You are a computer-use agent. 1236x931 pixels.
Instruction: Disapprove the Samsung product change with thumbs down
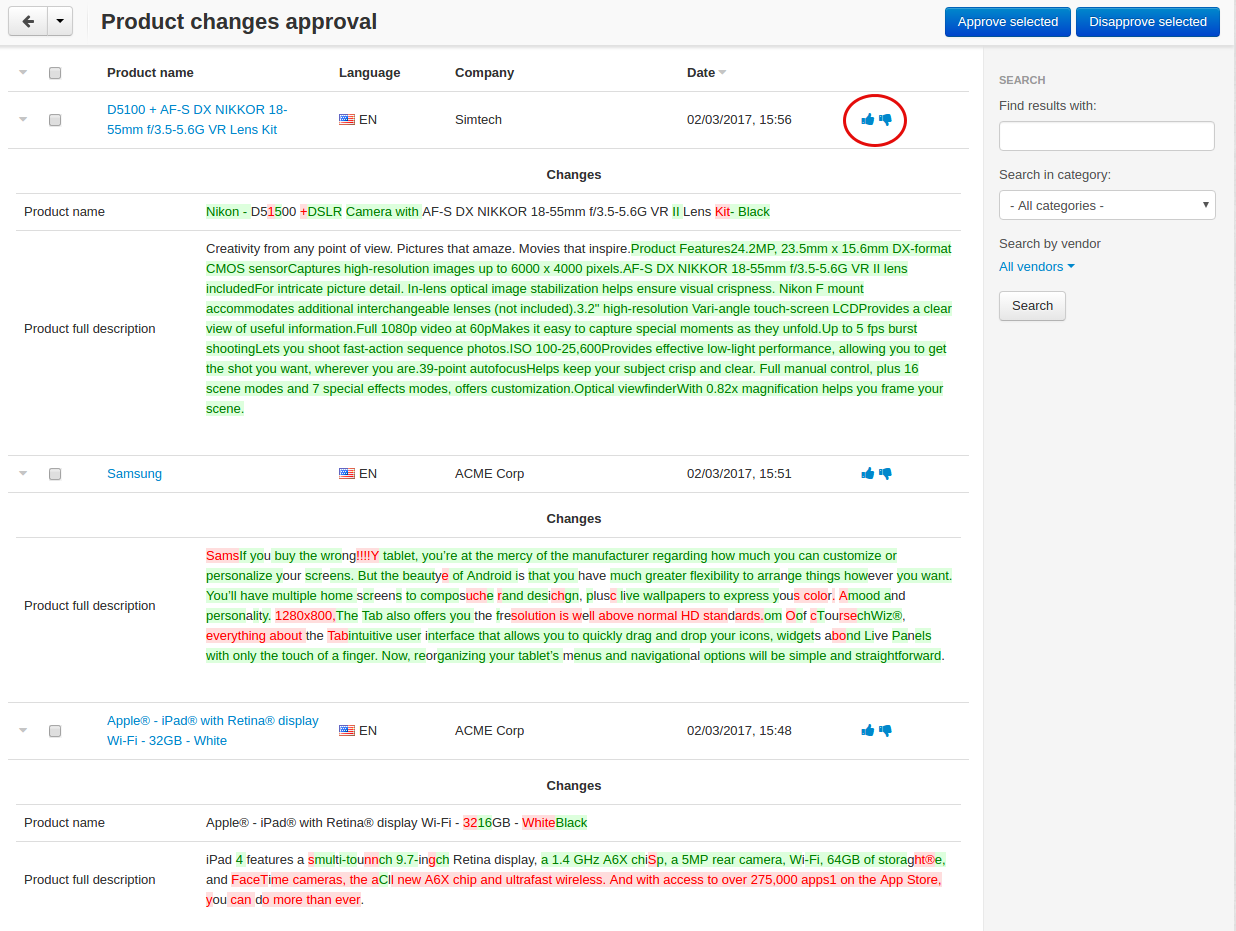(x=885, y=474)
